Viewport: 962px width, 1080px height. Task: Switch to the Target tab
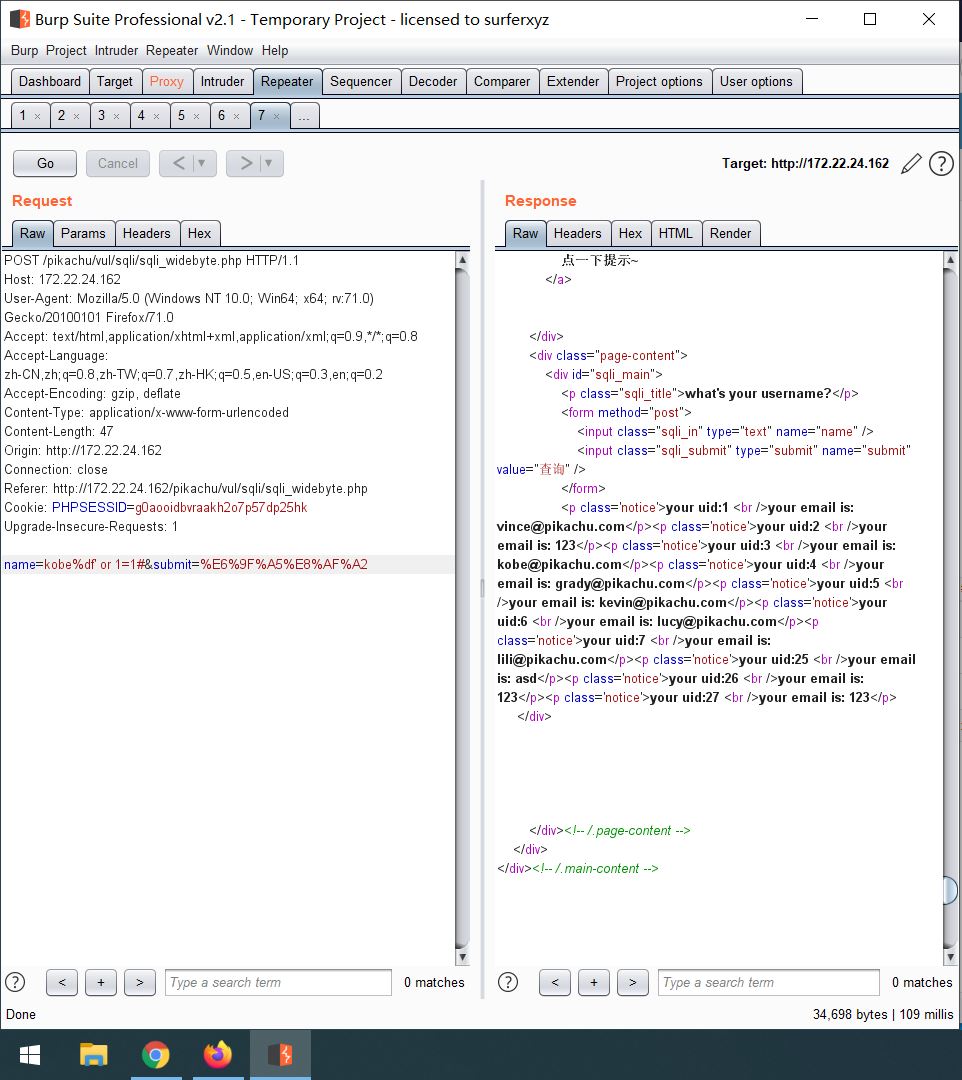pos(114,81)
